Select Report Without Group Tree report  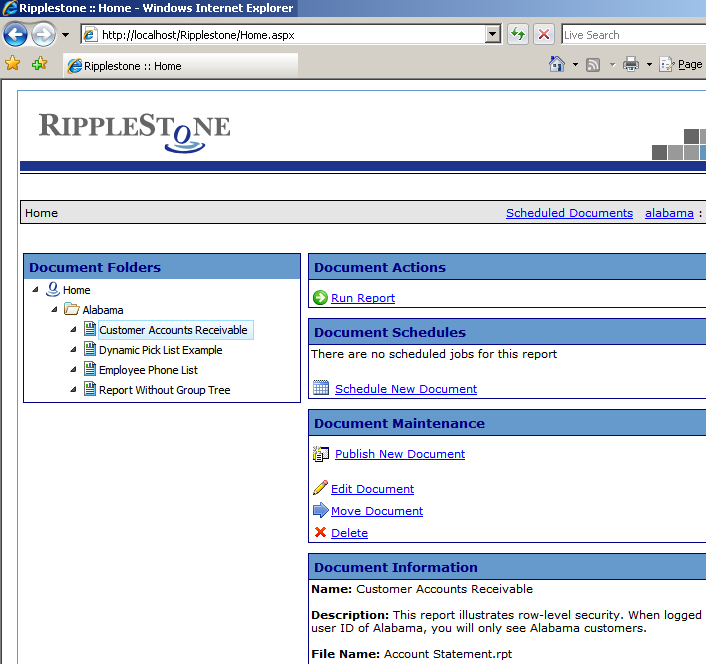point(164,390)
